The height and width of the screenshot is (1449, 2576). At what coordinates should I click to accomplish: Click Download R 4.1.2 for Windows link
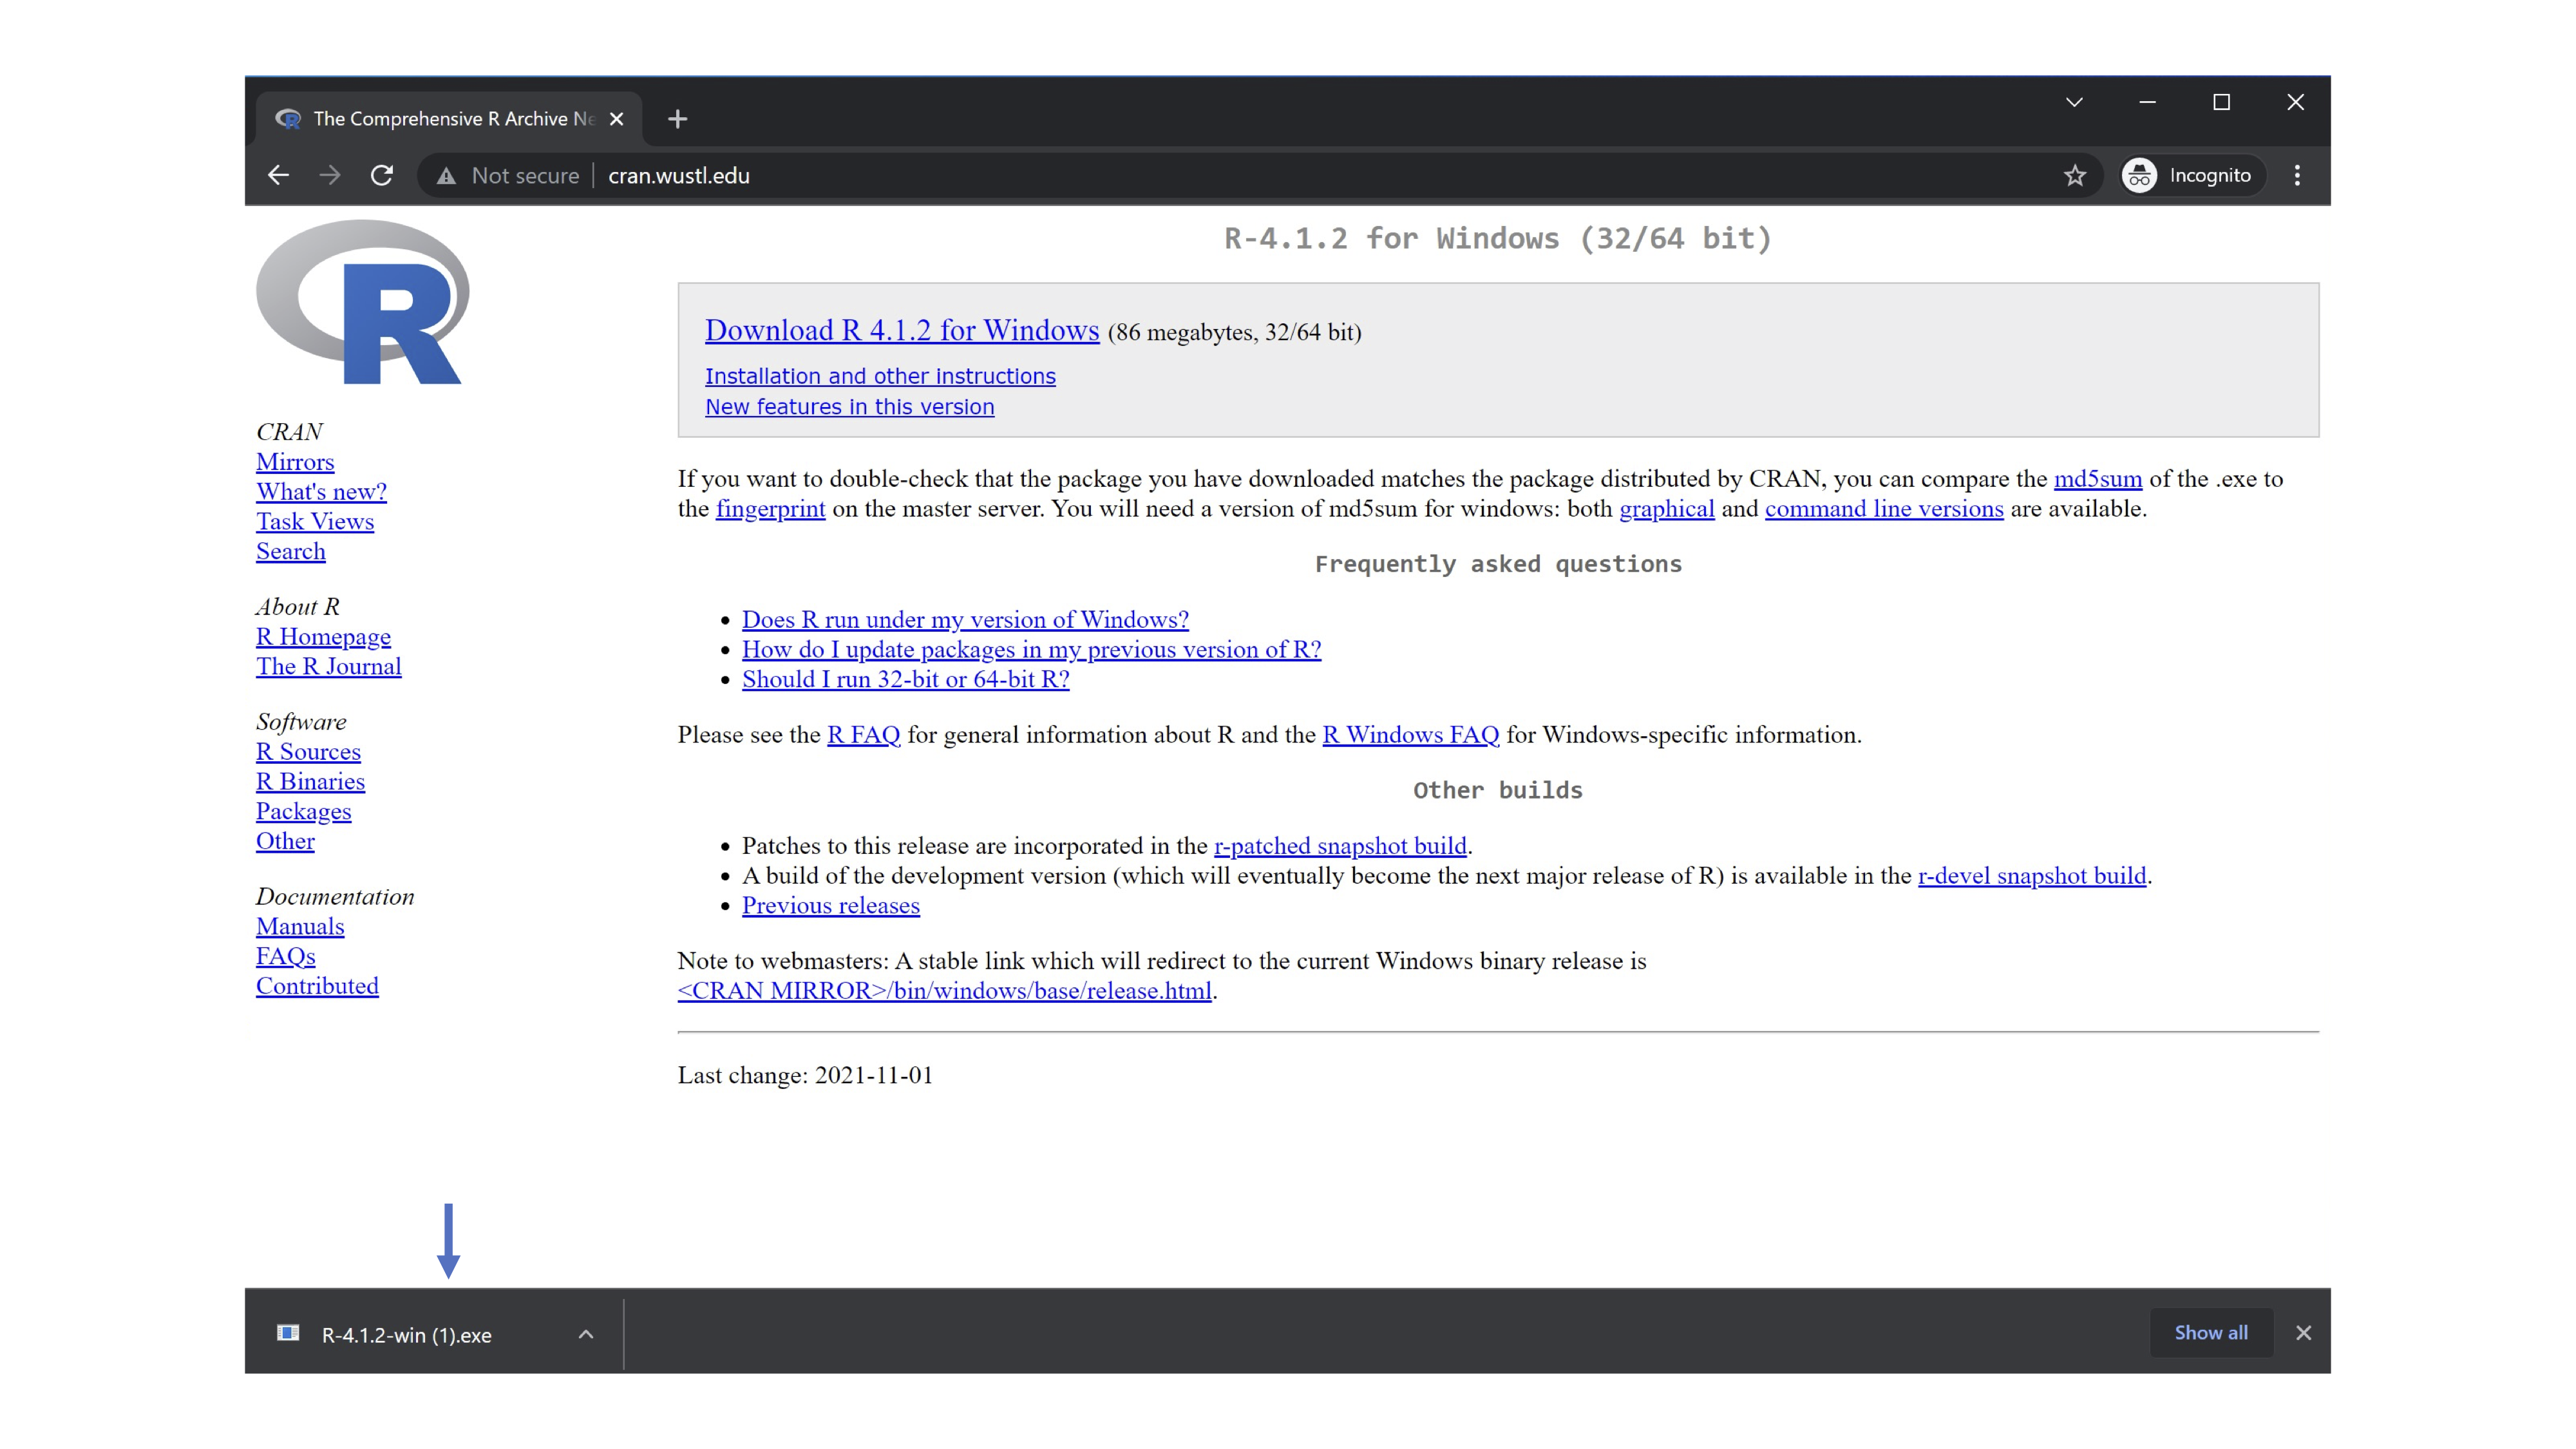click(x=901, y=330)
